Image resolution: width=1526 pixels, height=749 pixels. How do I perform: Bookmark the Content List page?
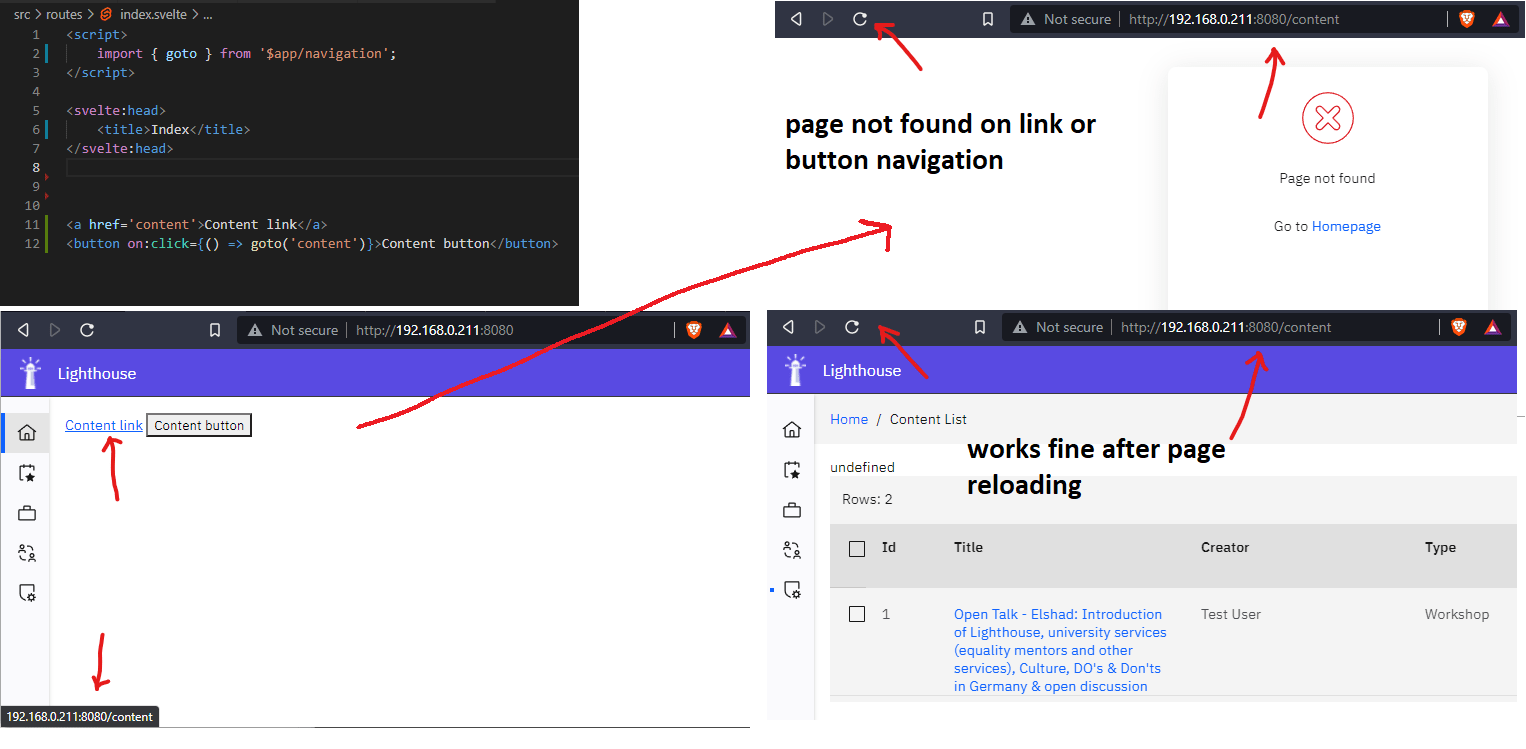tap(980, 327)
